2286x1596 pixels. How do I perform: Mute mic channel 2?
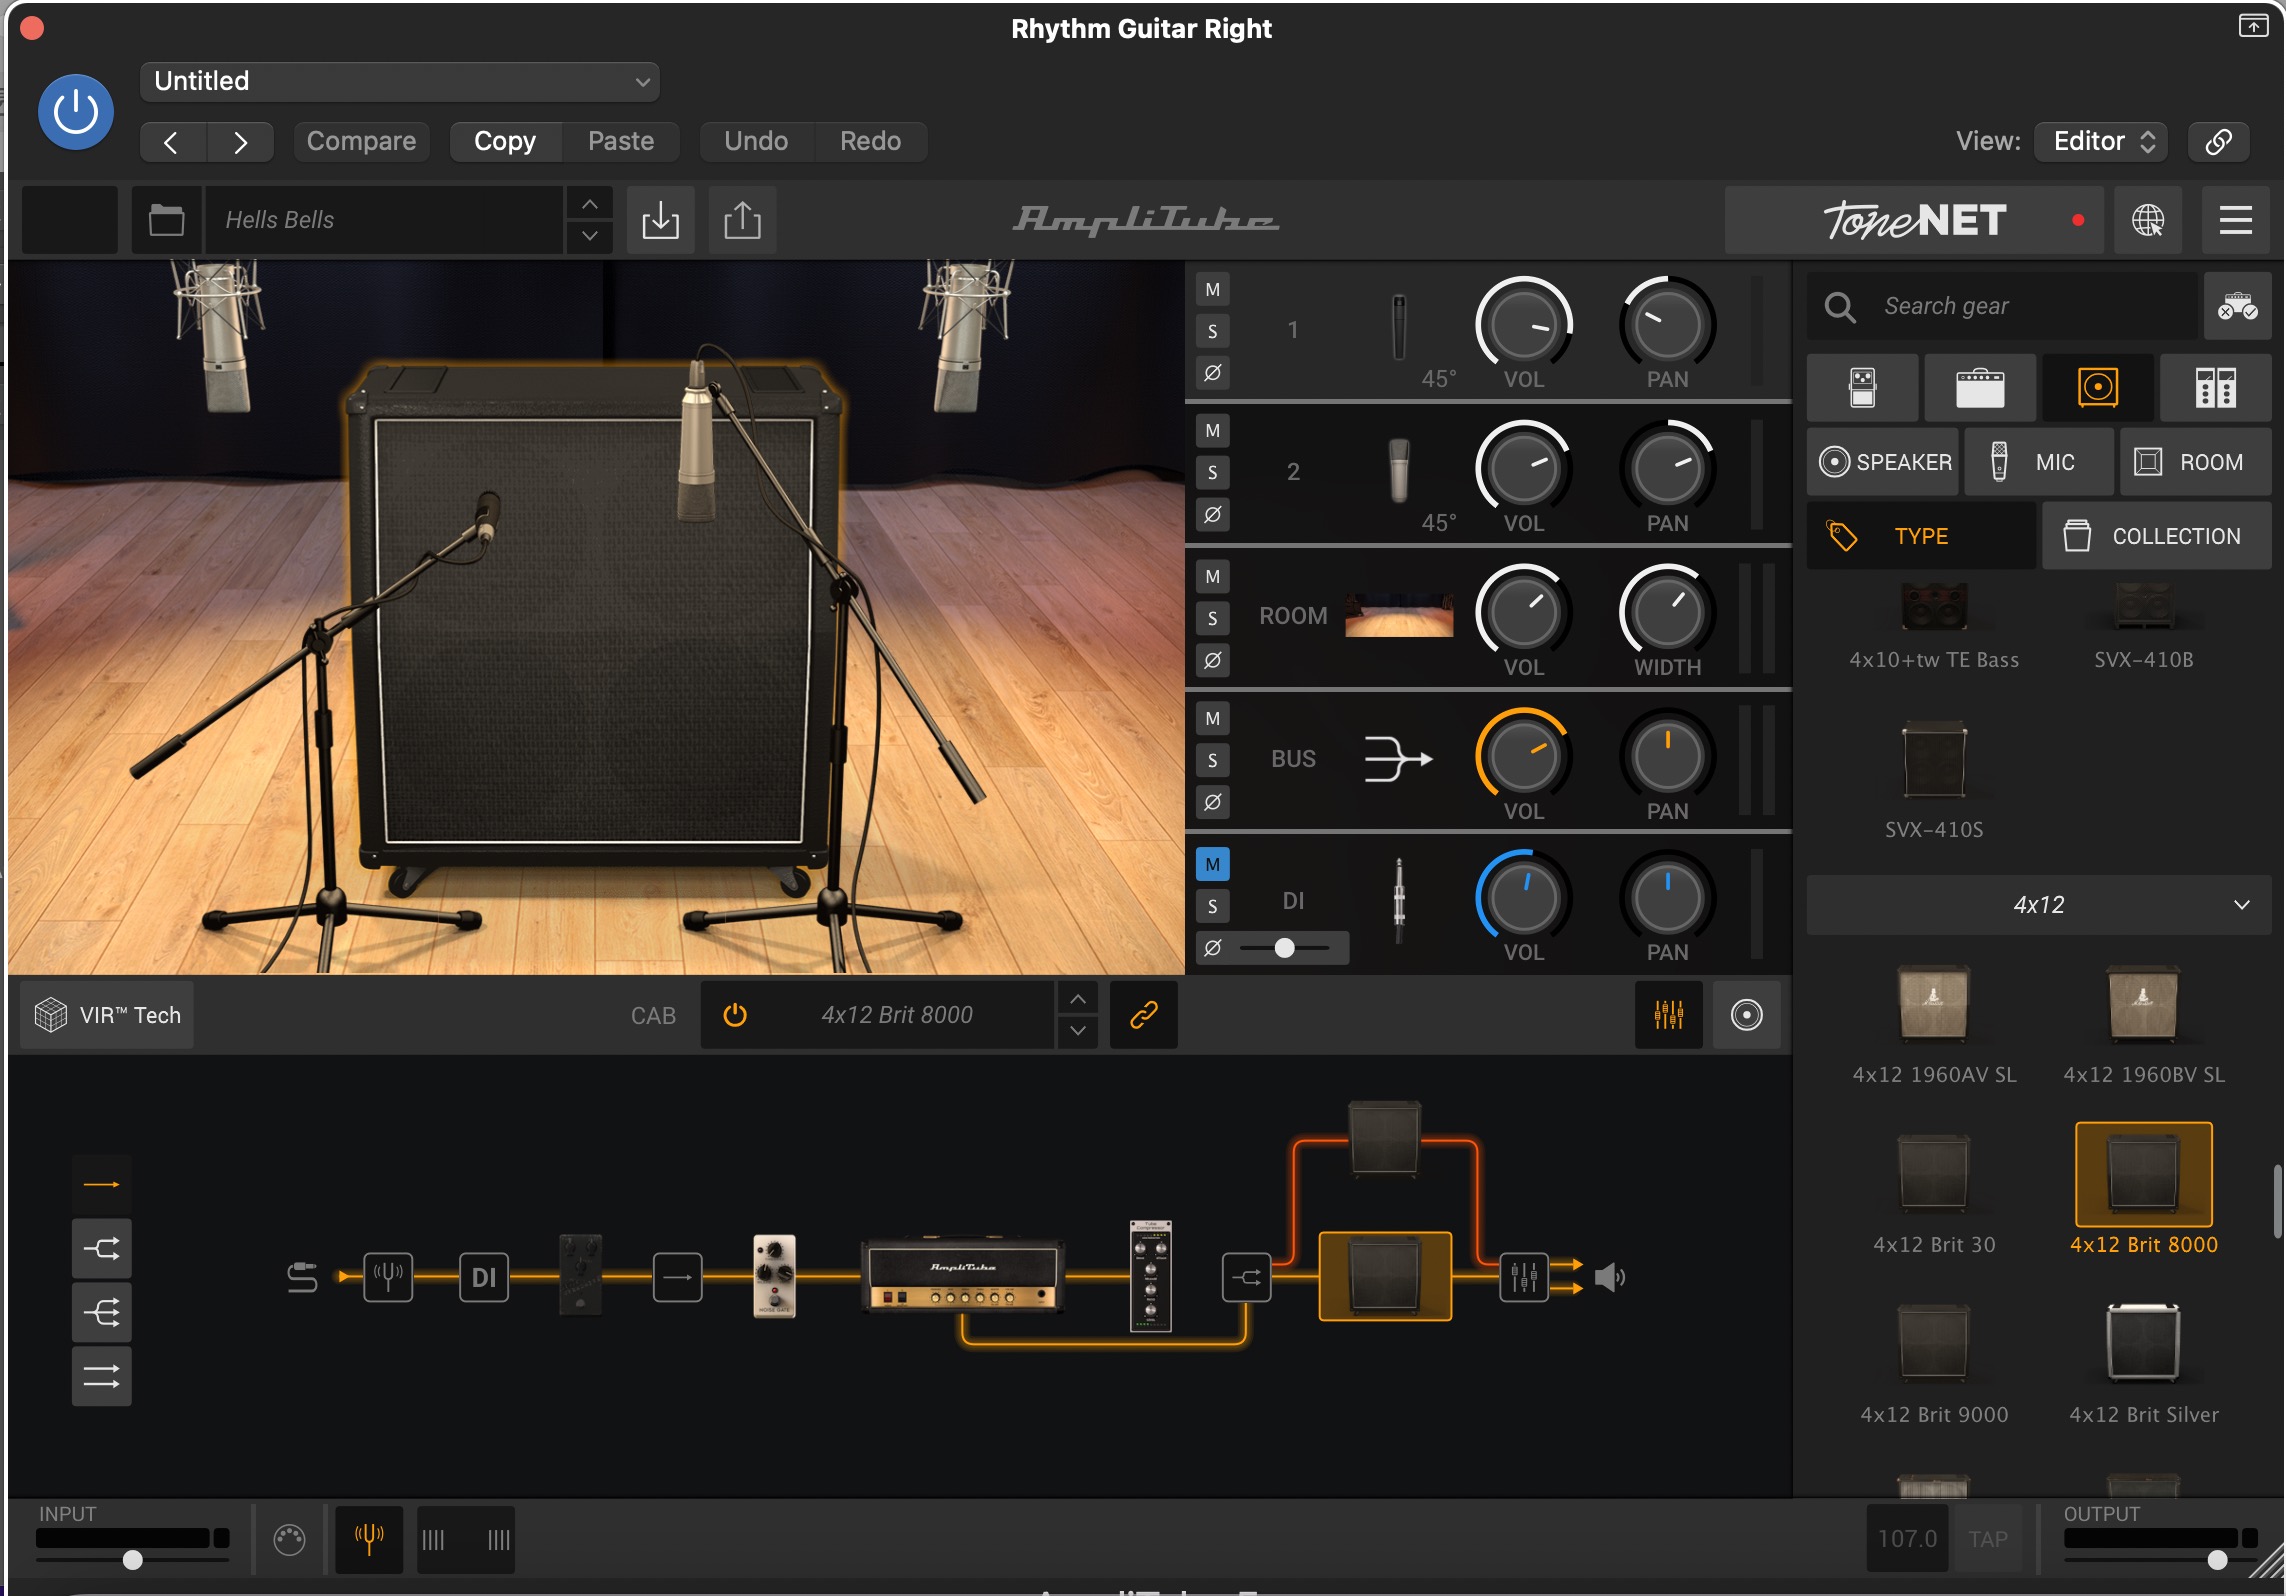pos(1213,431)
